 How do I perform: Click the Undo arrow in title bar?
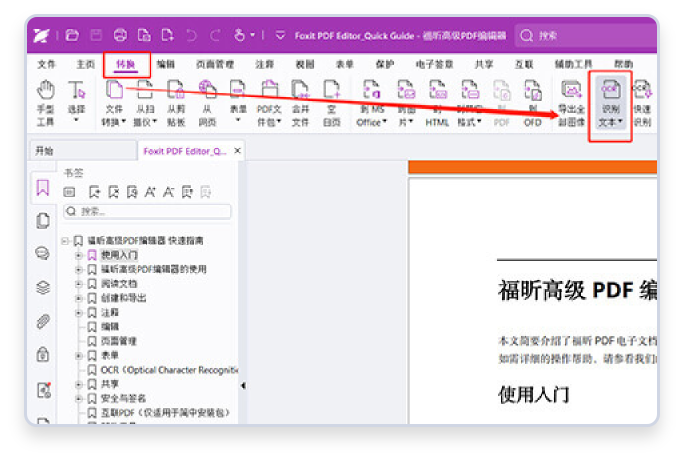click(191, 35)
